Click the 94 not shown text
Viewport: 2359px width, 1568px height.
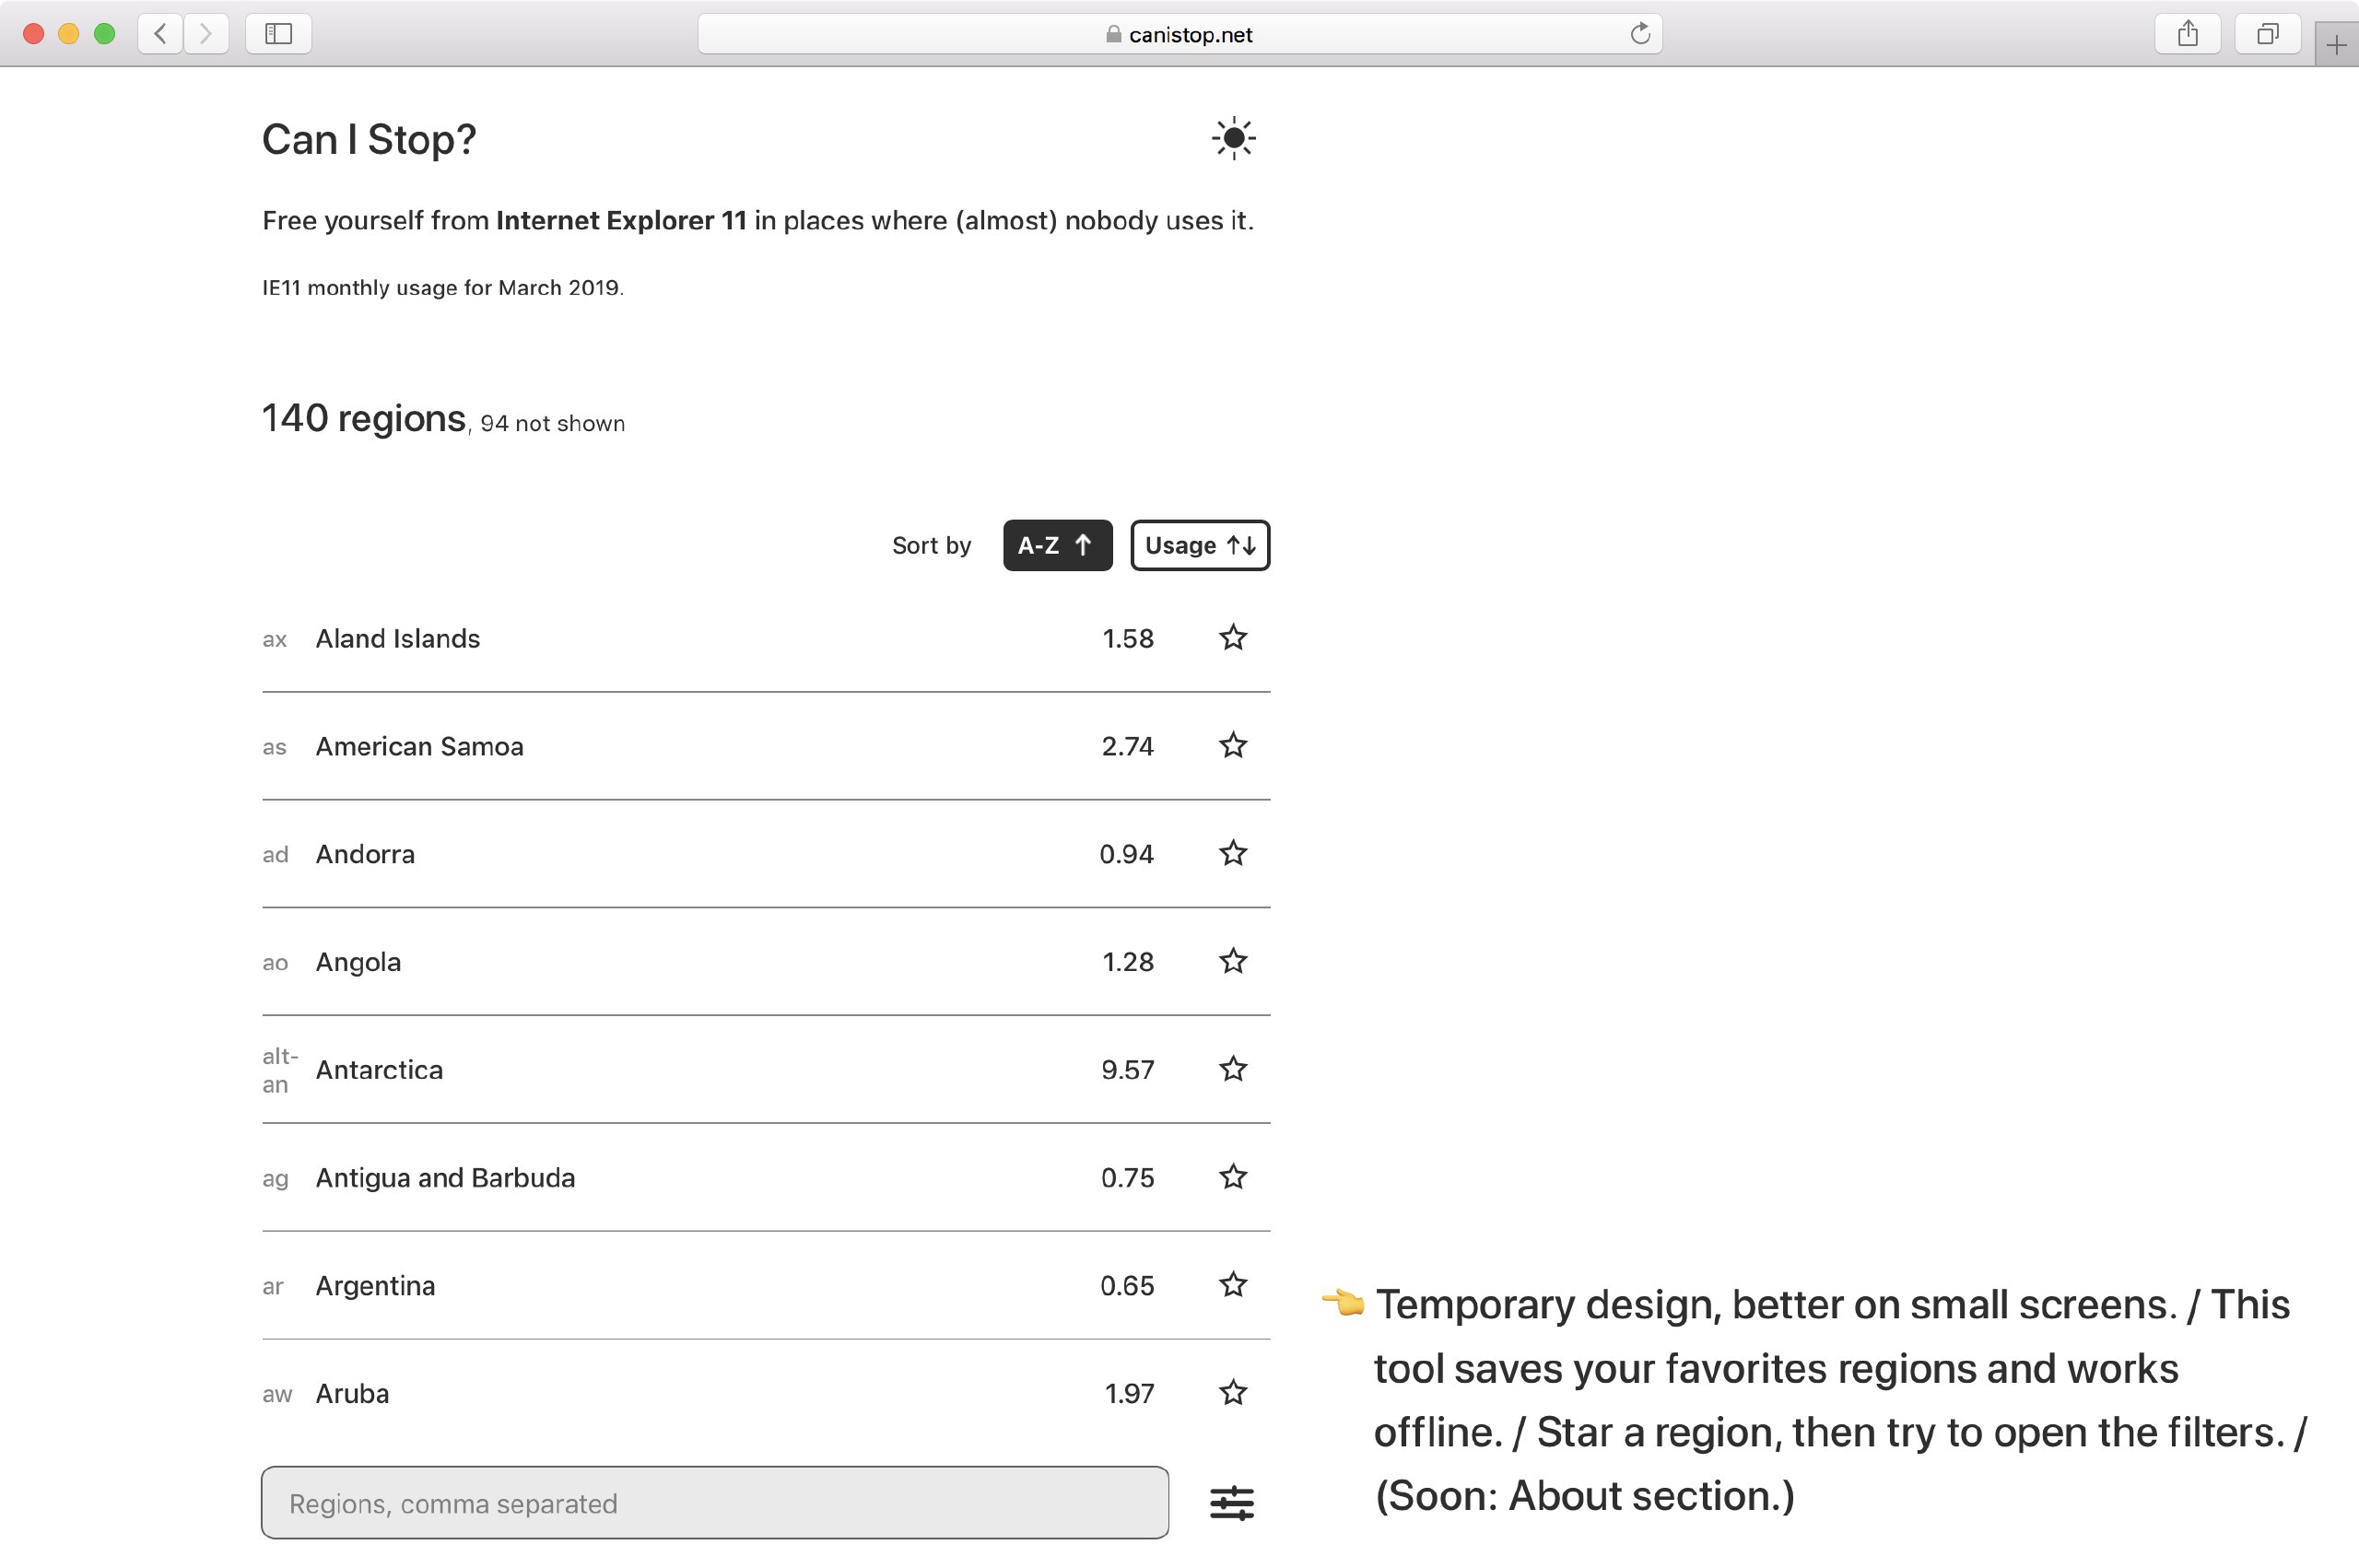[x=553, y=423]
